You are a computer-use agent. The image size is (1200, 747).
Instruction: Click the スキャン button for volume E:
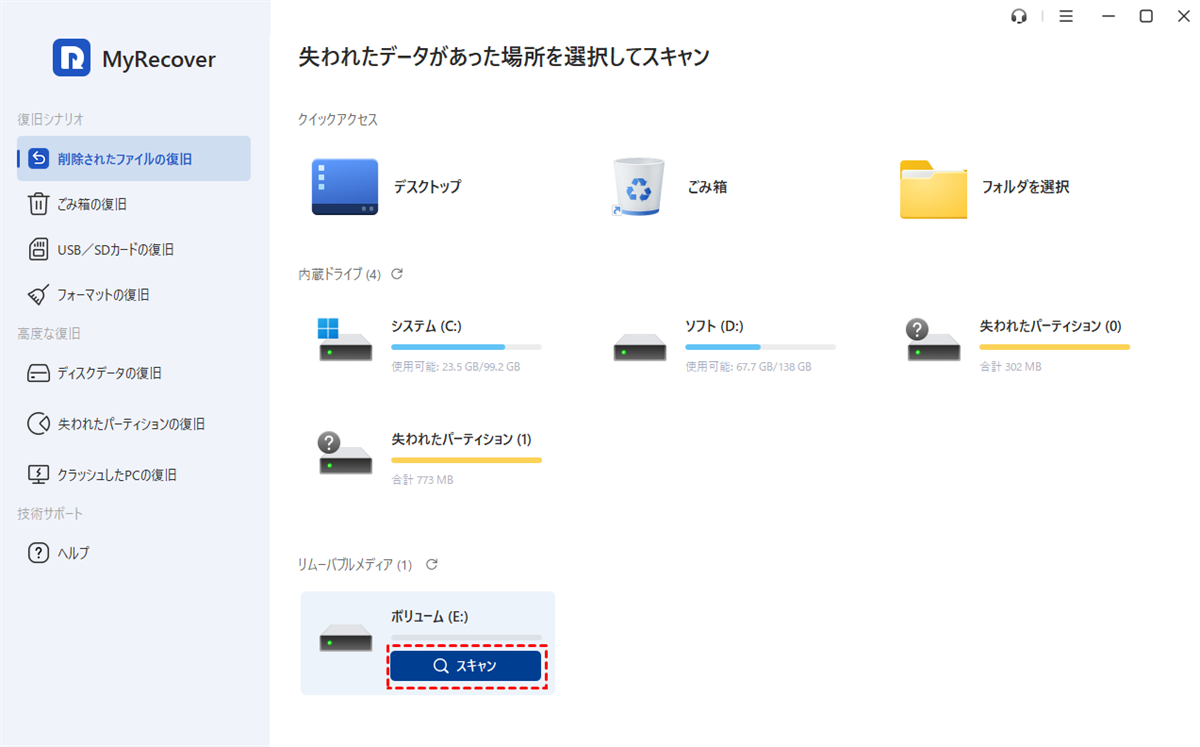coord(466,666)
